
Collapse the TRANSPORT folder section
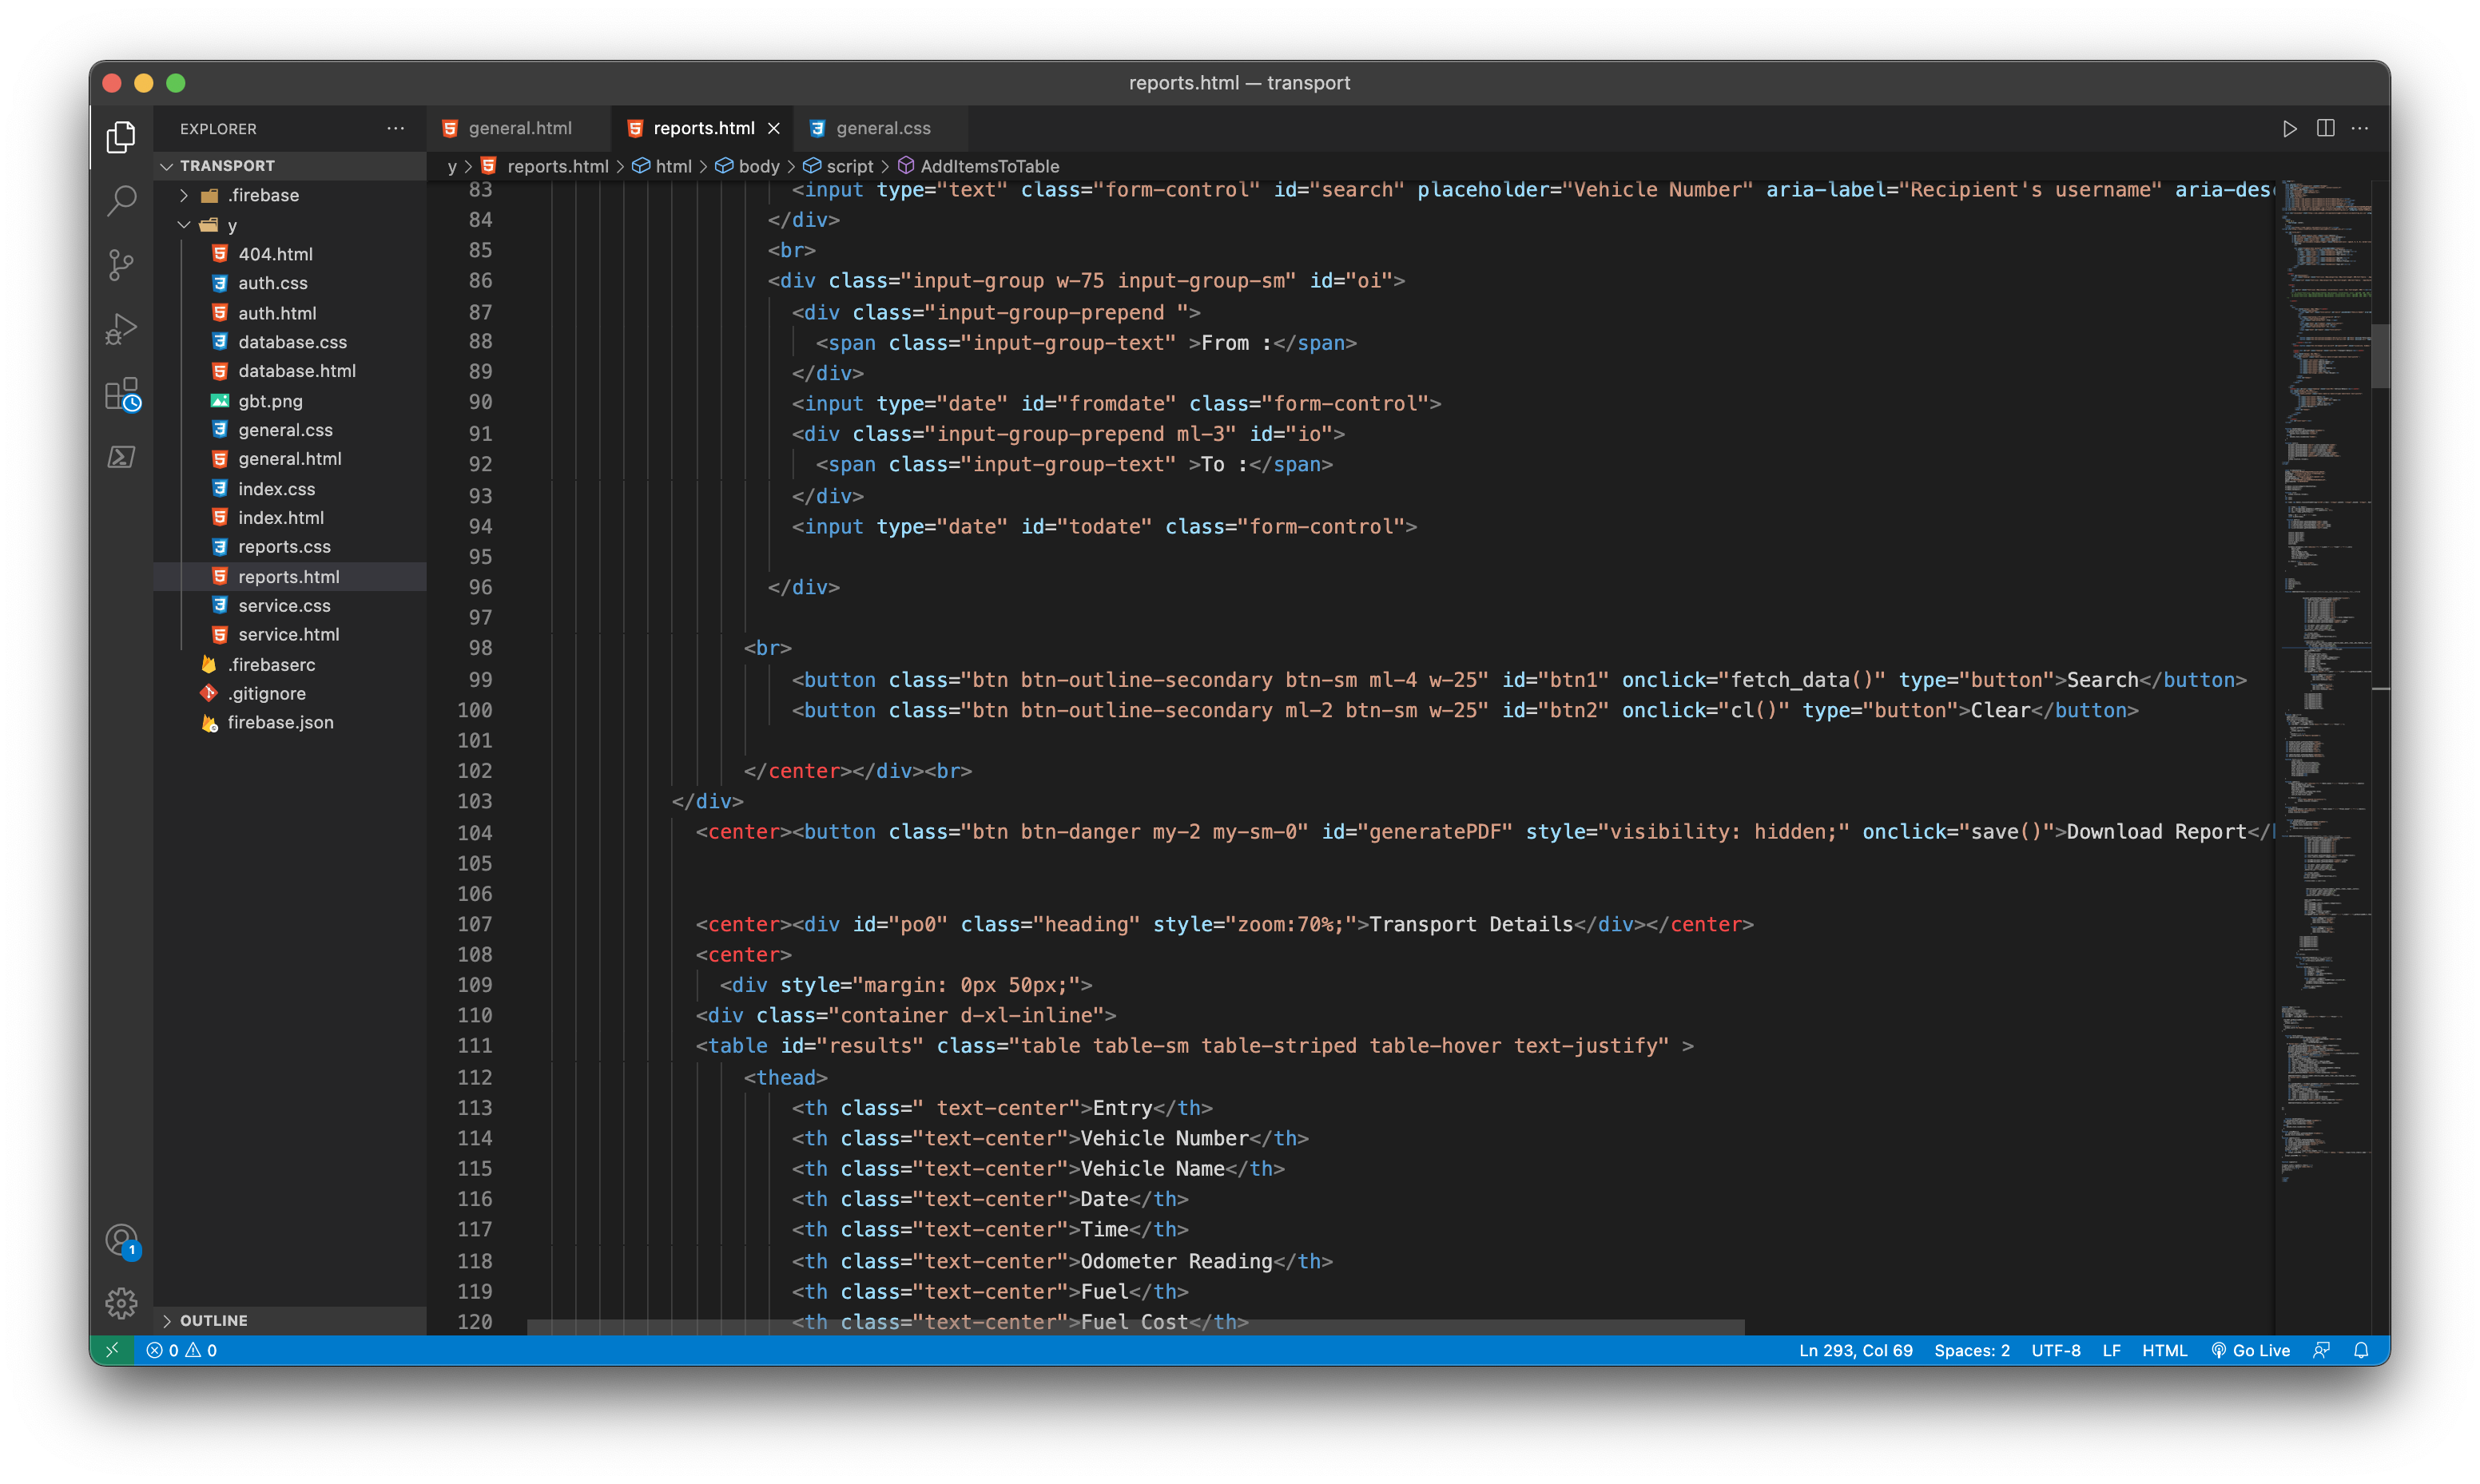pyautogui.click(x=290, y=166)
